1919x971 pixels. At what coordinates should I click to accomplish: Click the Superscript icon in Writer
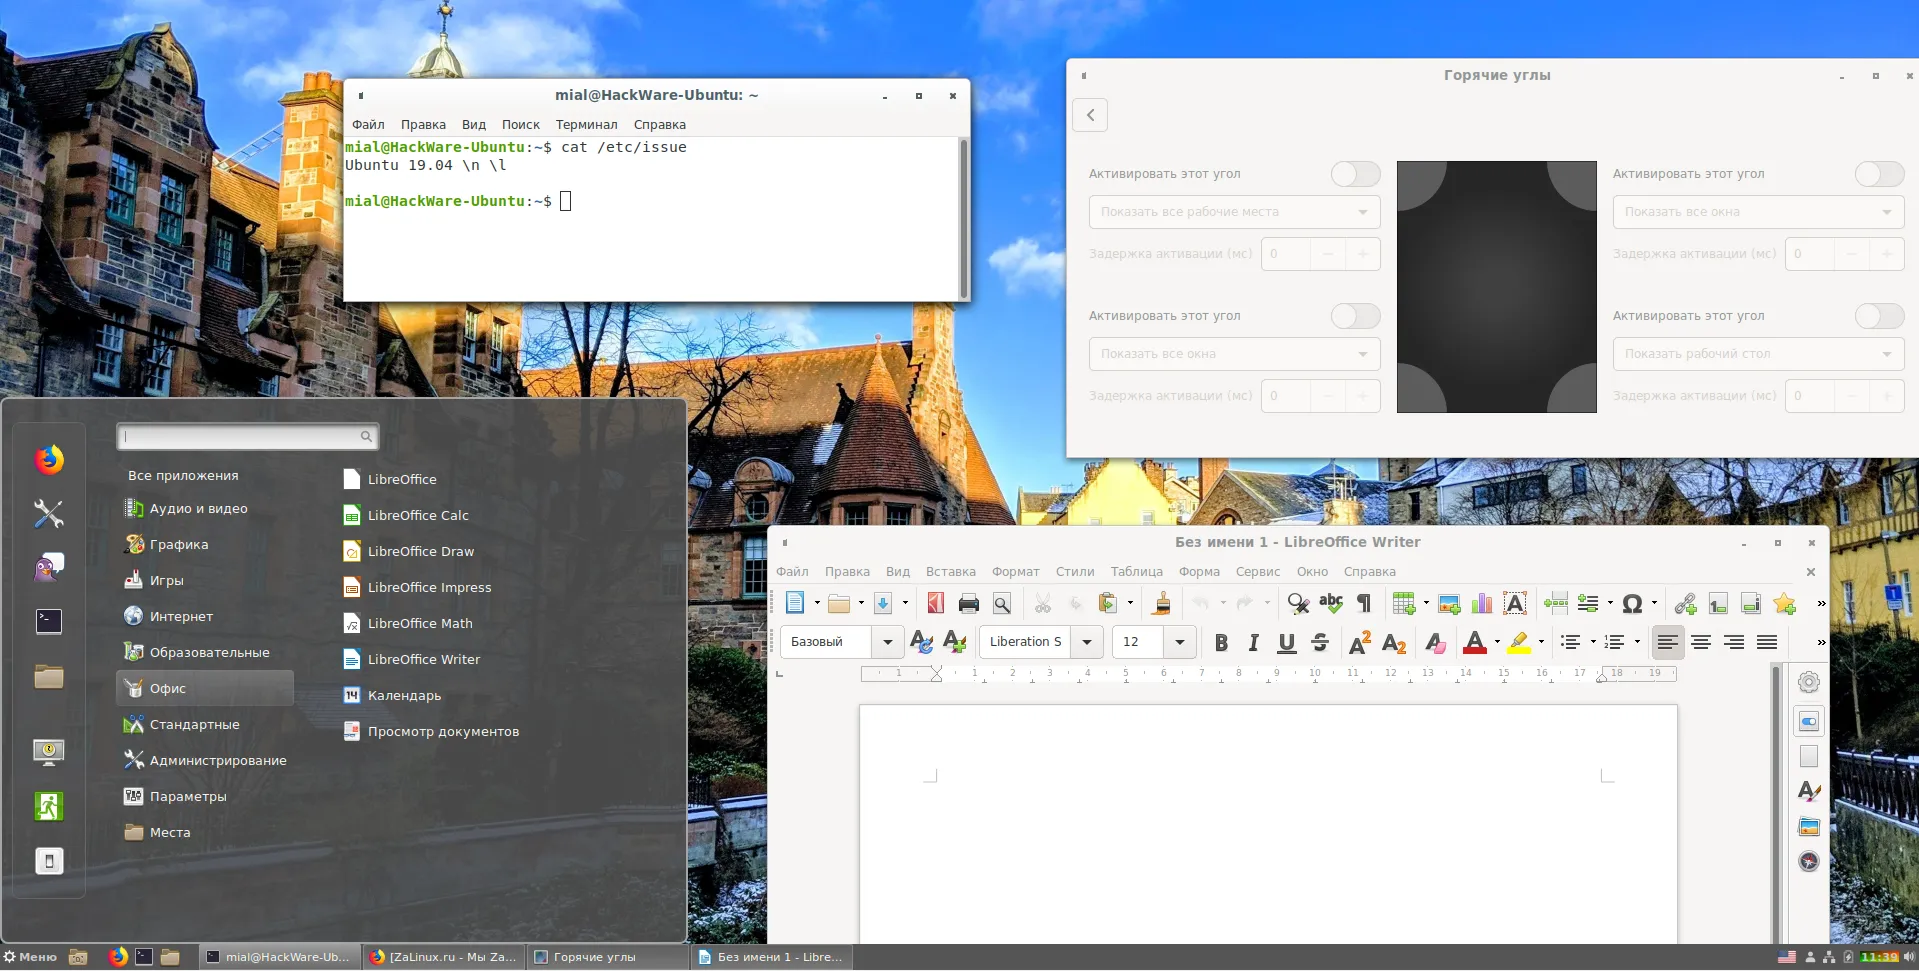point(1360,643)
